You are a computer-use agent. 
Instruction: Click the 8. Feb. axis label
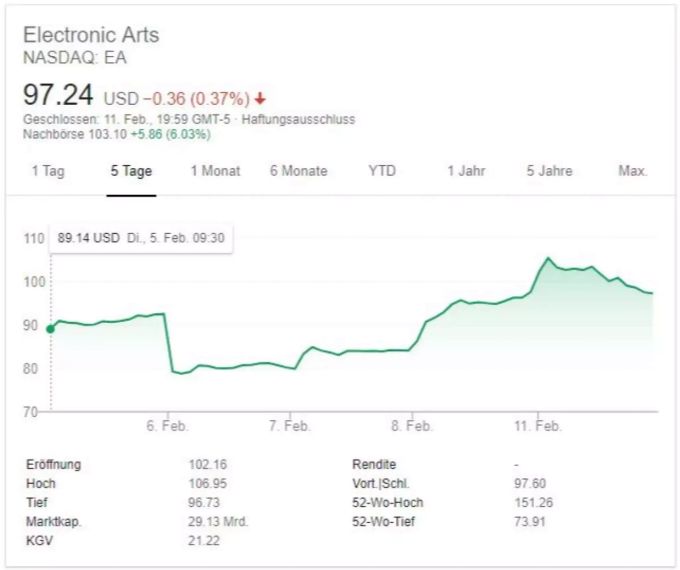click(412, 426)
